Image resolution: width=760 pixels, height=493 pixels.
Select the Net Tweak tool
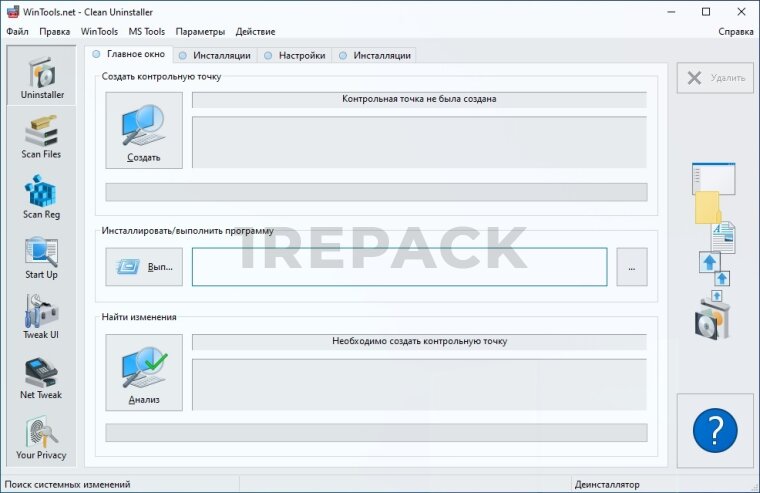point(41,377)
